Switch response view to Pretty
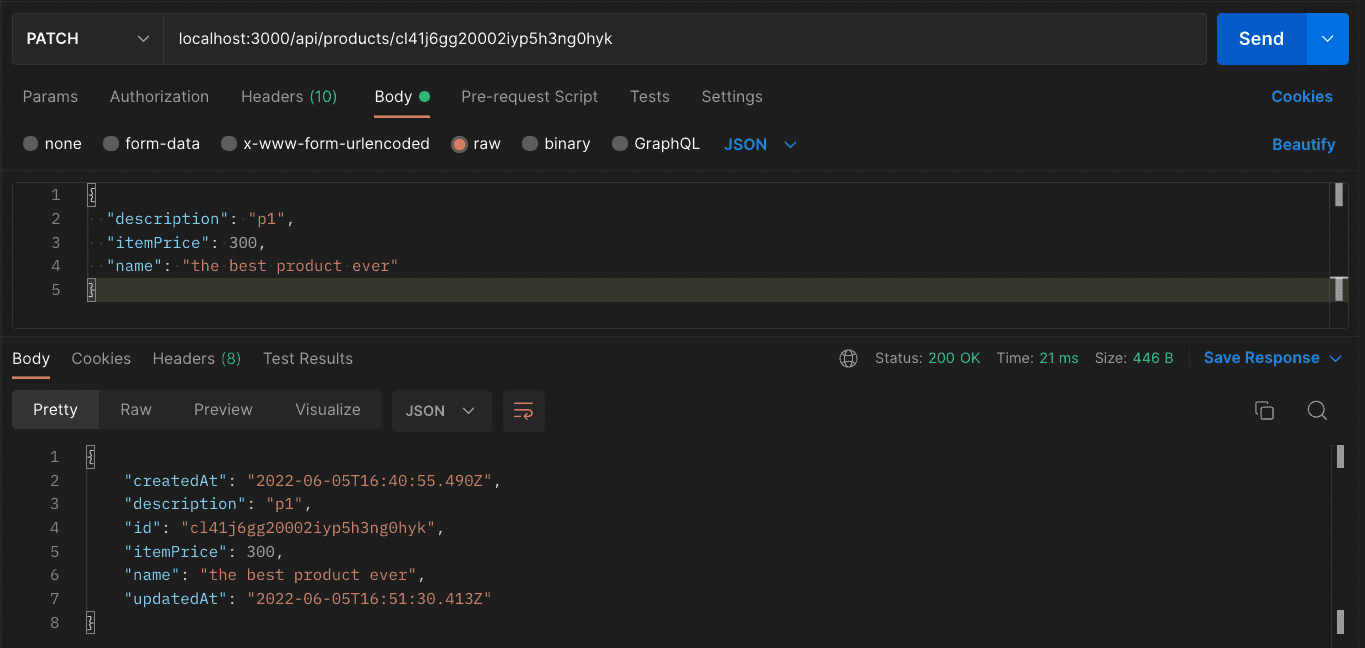 point(55,410)
